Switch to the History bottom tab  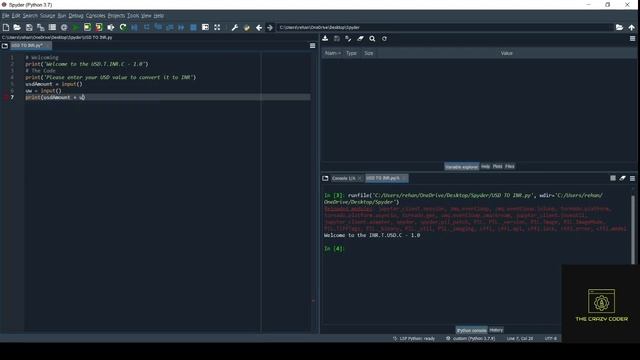tap(496, 330)
